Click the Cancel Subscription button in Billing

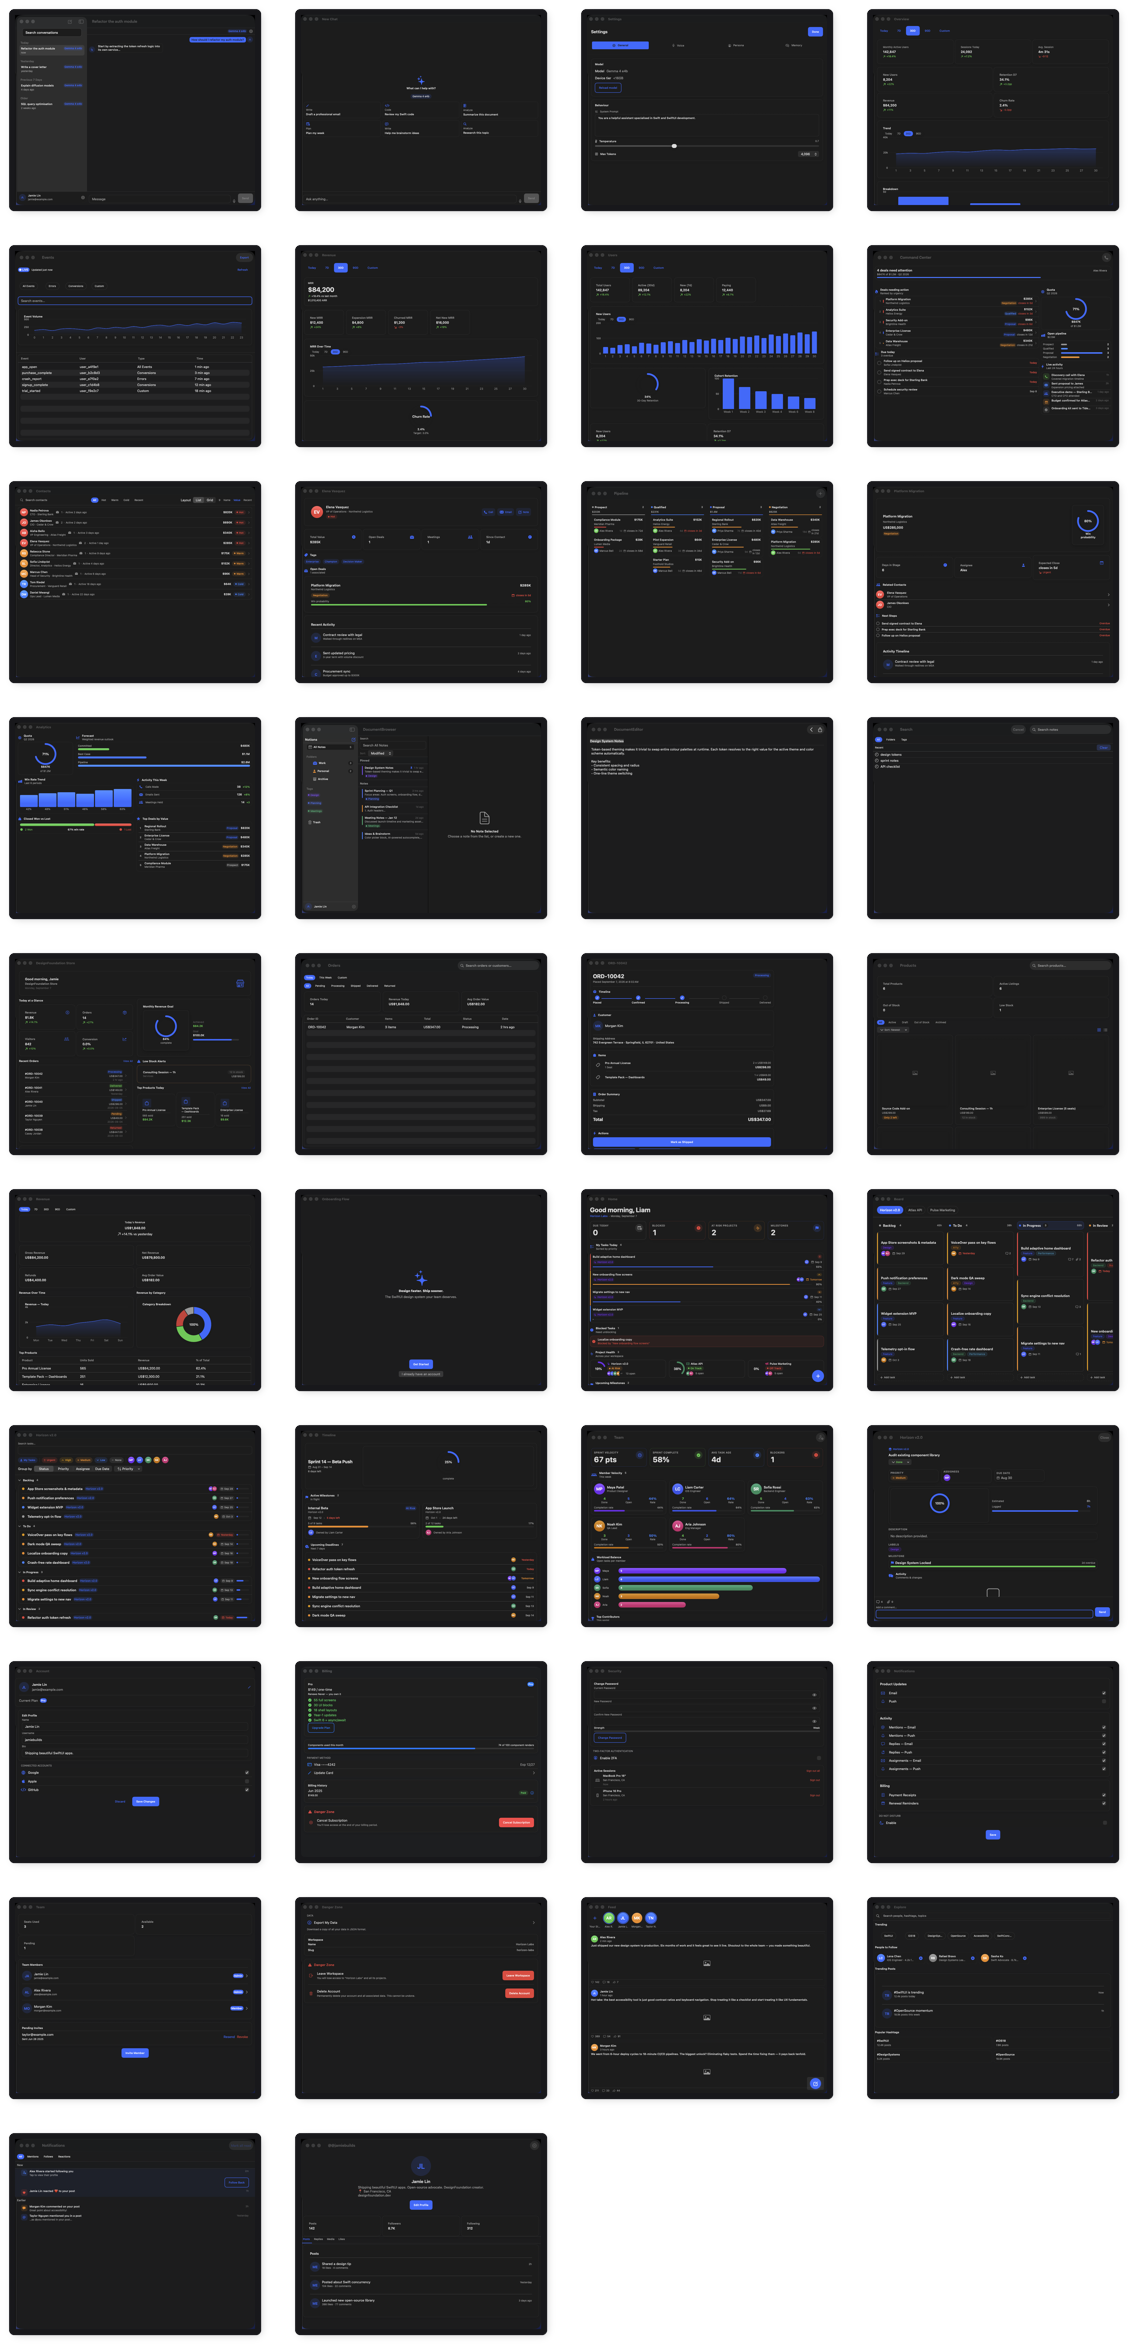click(x=516, y=1822)
